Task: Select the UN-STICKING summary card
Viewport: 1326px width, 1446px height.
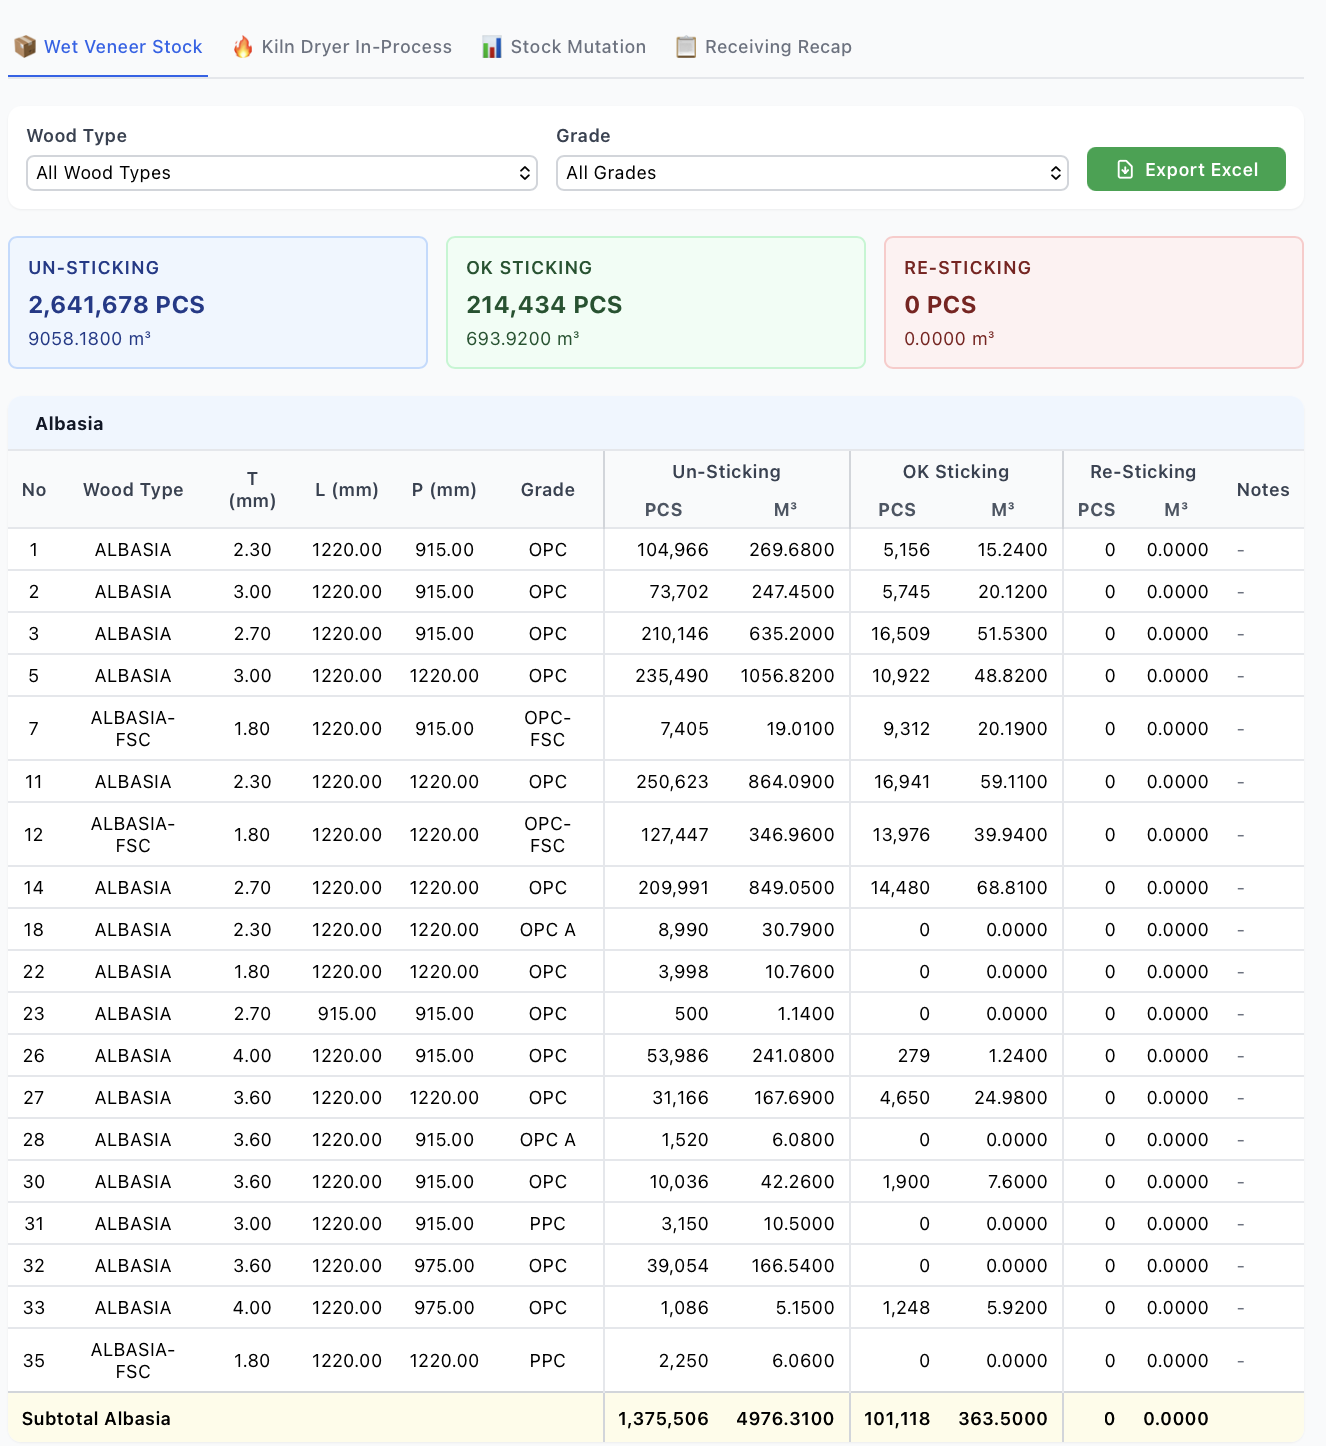Action: pyautogui.click(x=218, y=302)
